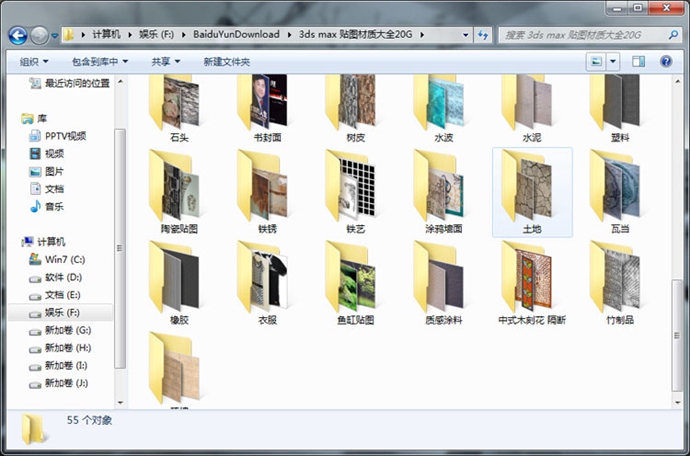Create a folder with 新建文件夹

227,62
